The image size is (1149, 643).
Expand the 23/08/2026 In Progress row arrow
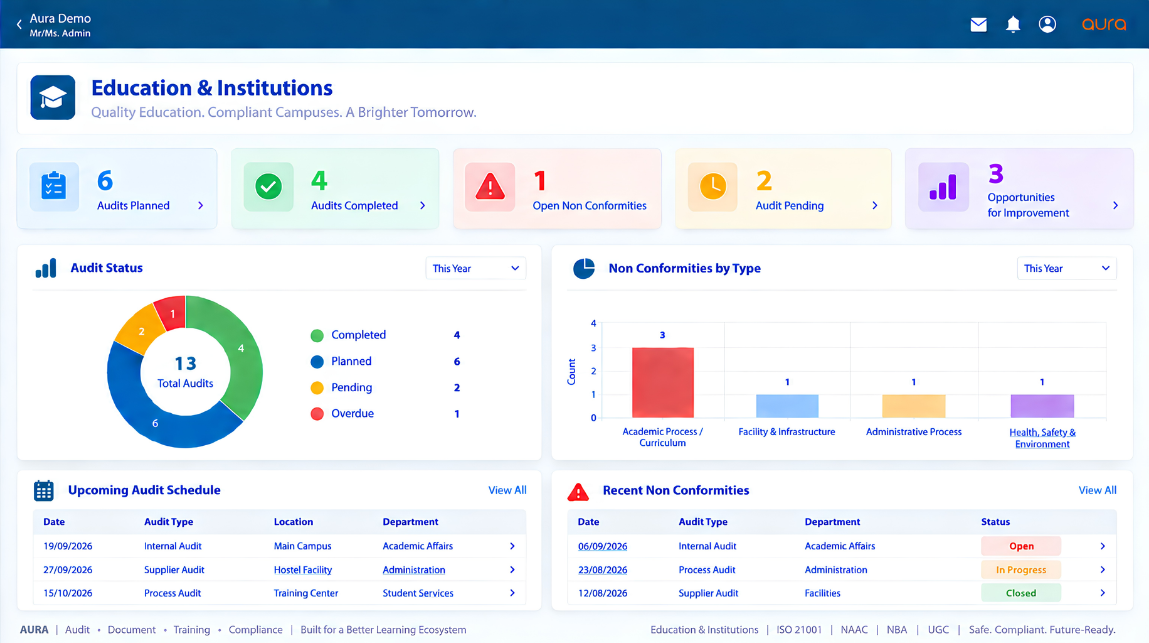pos(1103,570)
